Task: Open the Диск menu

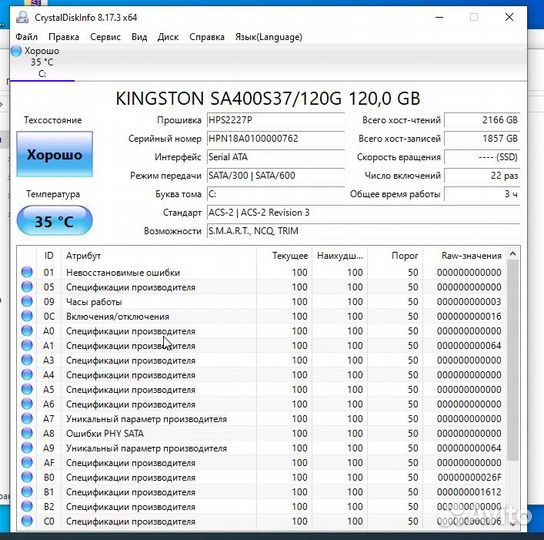Action: (x=168, y=37)
